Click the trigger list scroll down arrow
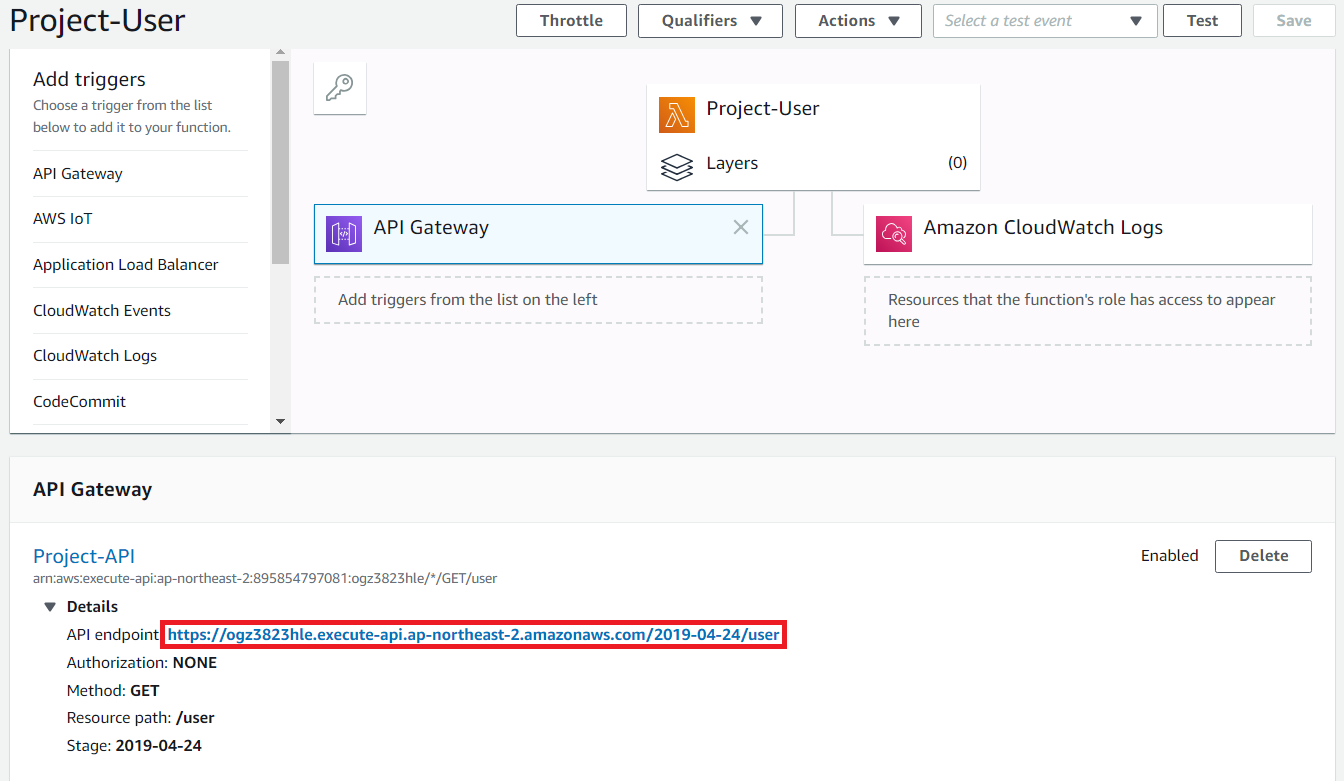This screenshot has height=781, width=1344. click(x=280, y=422)
